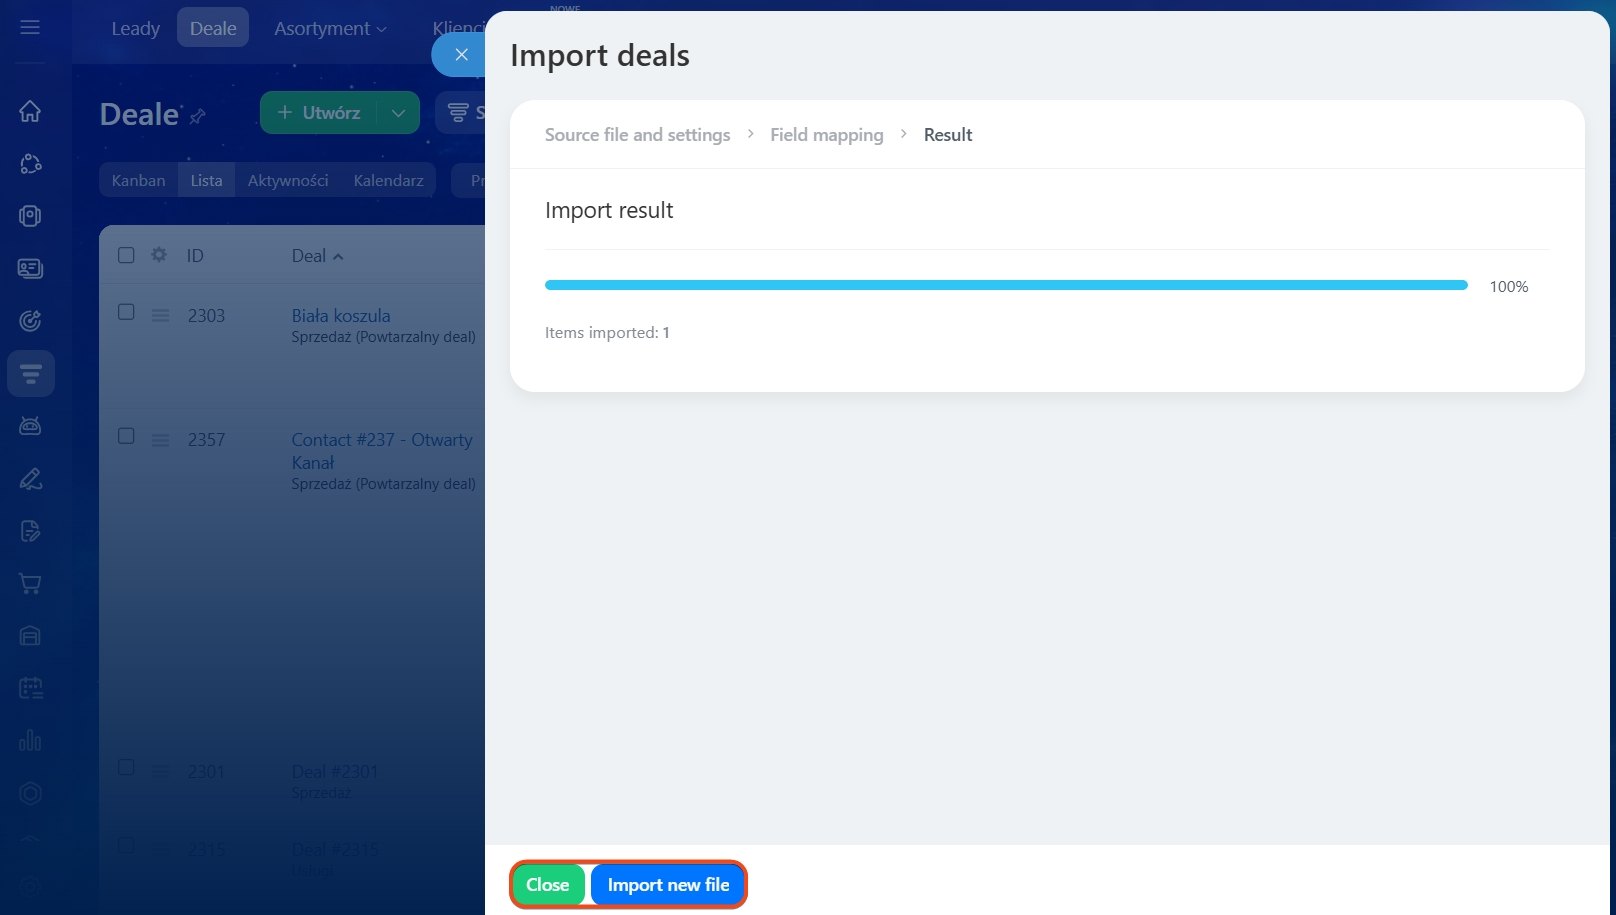
Task: Click the Import new file button
Action: pyautogui.click(x=668, y=885)
